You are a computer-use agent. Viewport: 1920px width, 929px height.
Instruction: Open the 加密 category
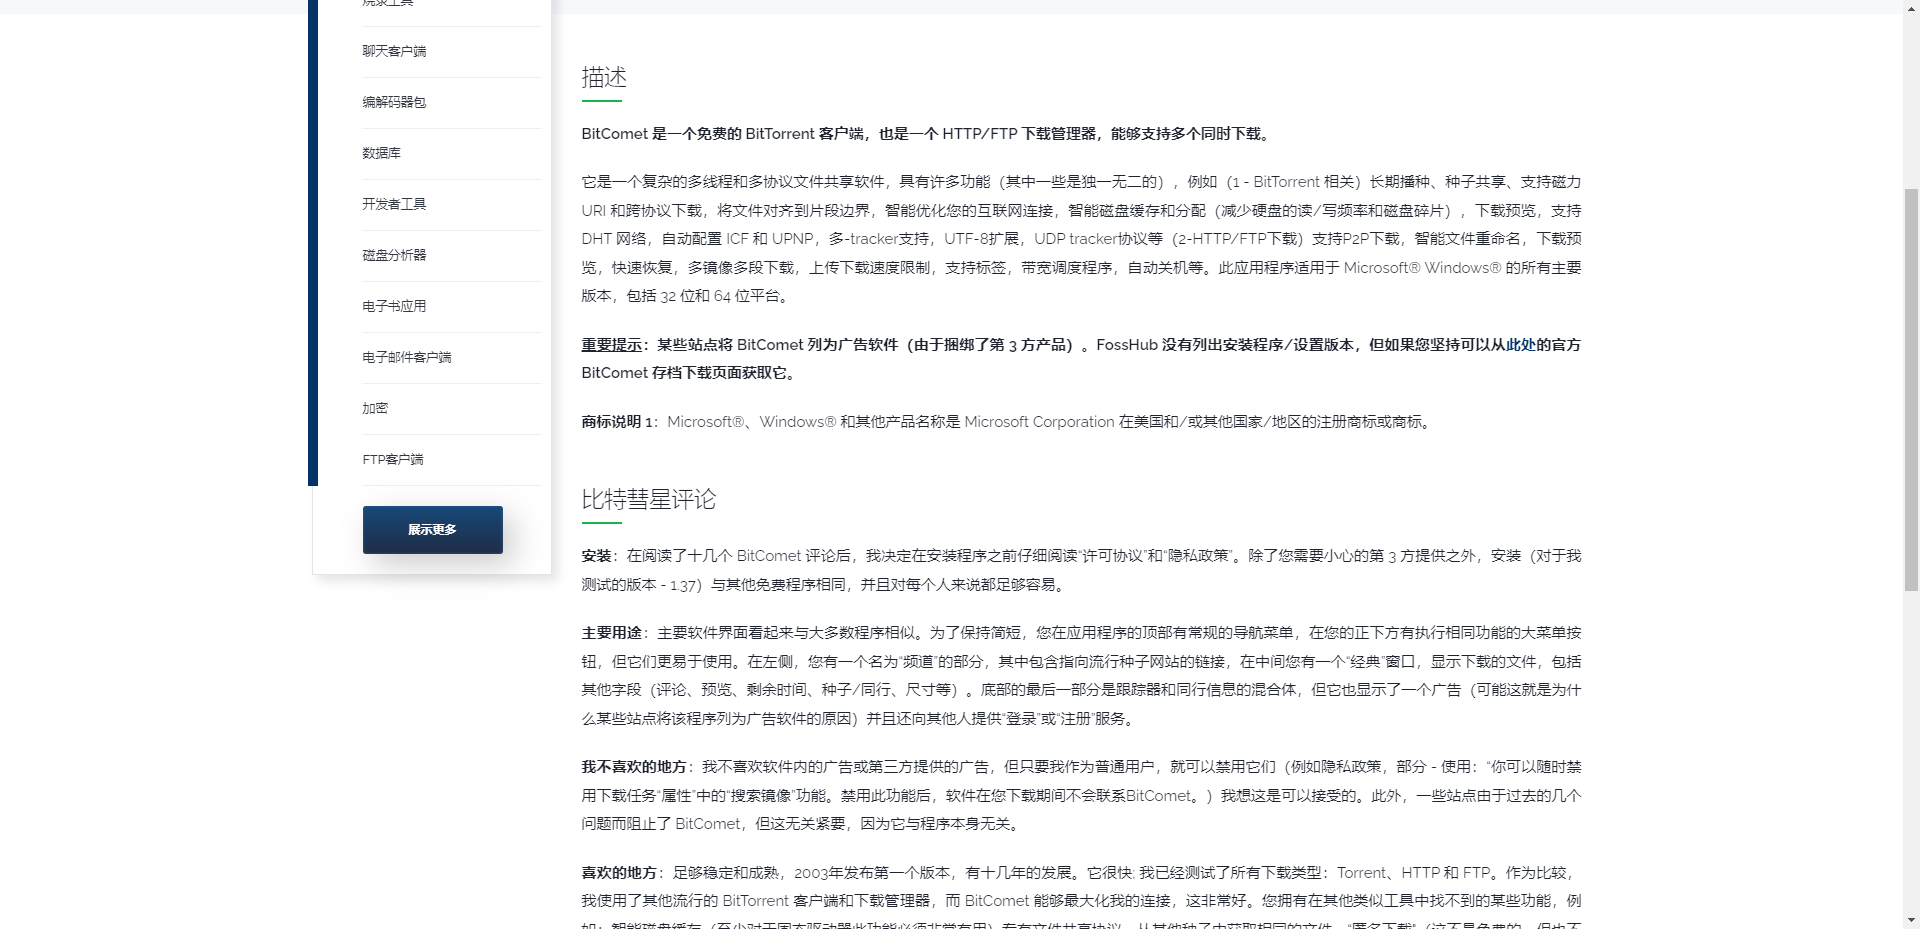pos(375,408)
